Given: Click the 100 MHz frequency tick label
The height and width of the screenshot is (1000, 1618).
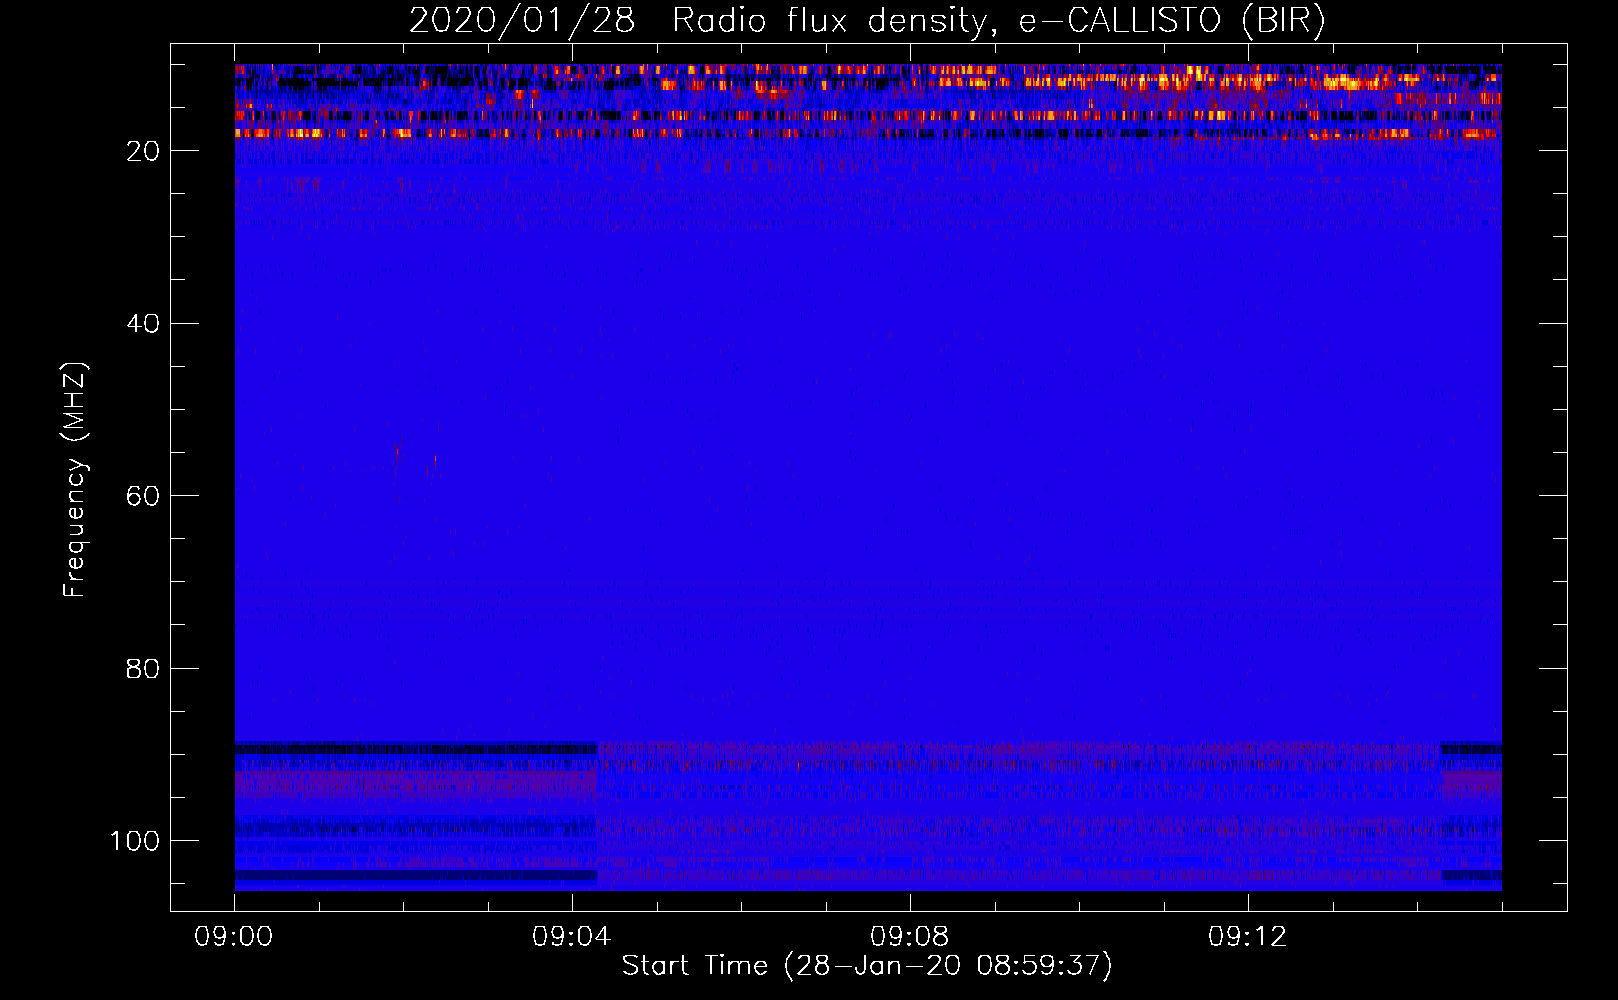Looking at the screenshot, I should tap(135, 841).
